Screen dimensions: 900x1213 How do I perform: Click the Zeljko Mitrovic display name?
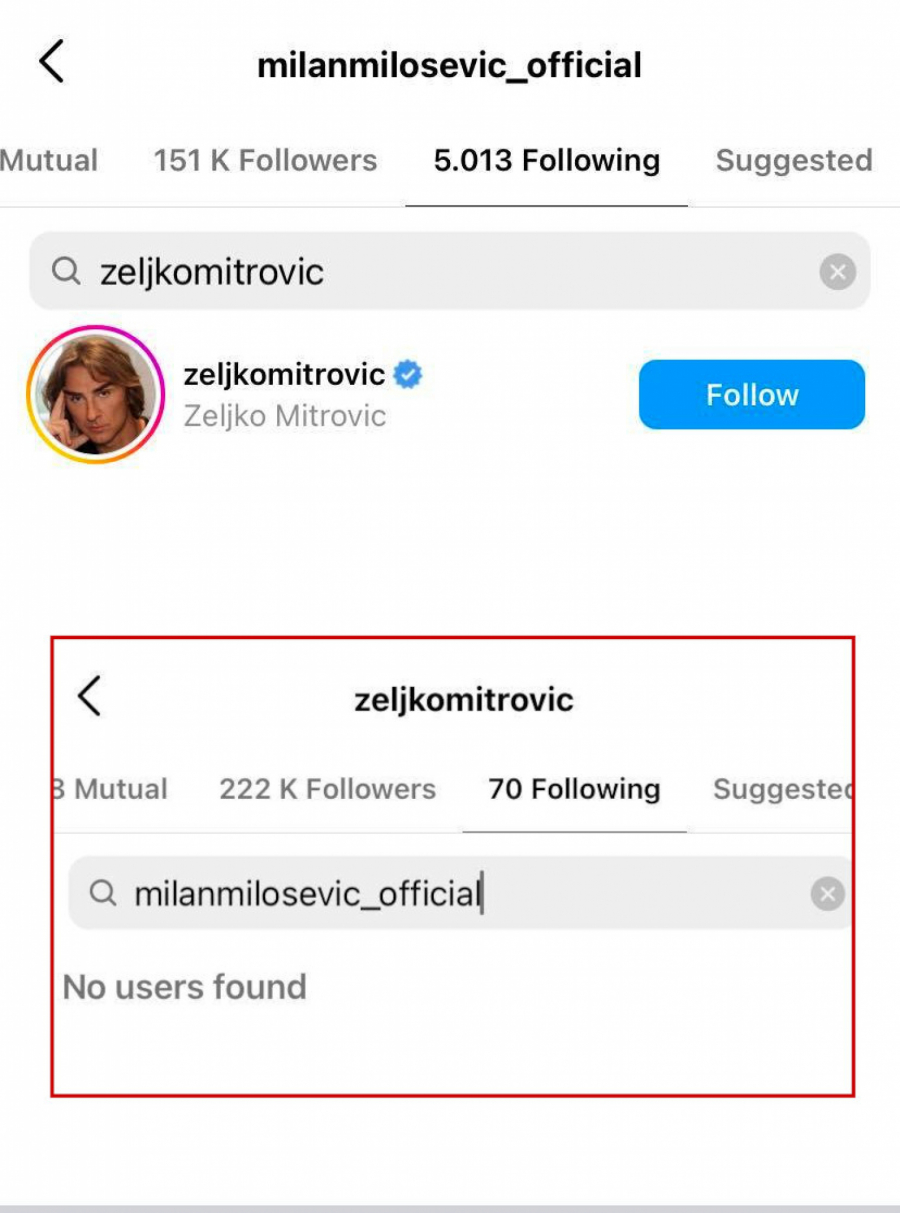(x=283, y=415)
